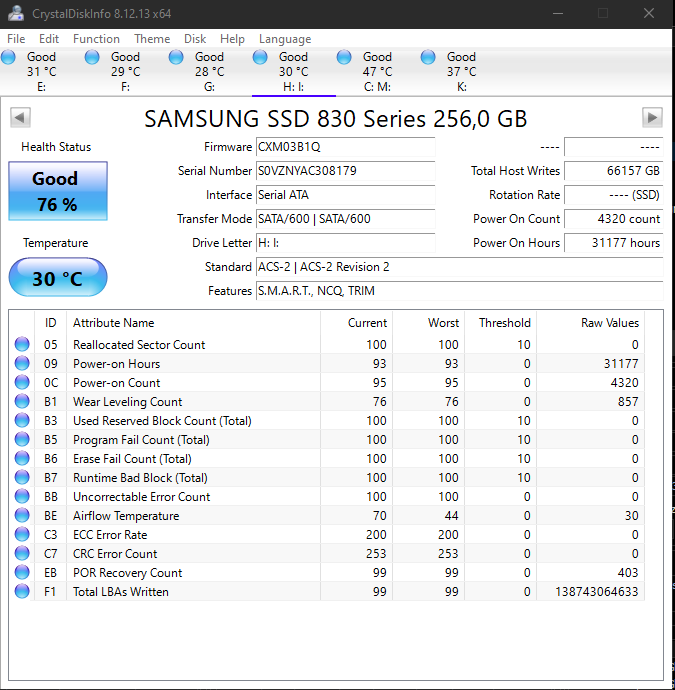This screenshot has width=675, height=690.
Task: Click status orb for Erase Fail Count
Action: click(22, 459)
